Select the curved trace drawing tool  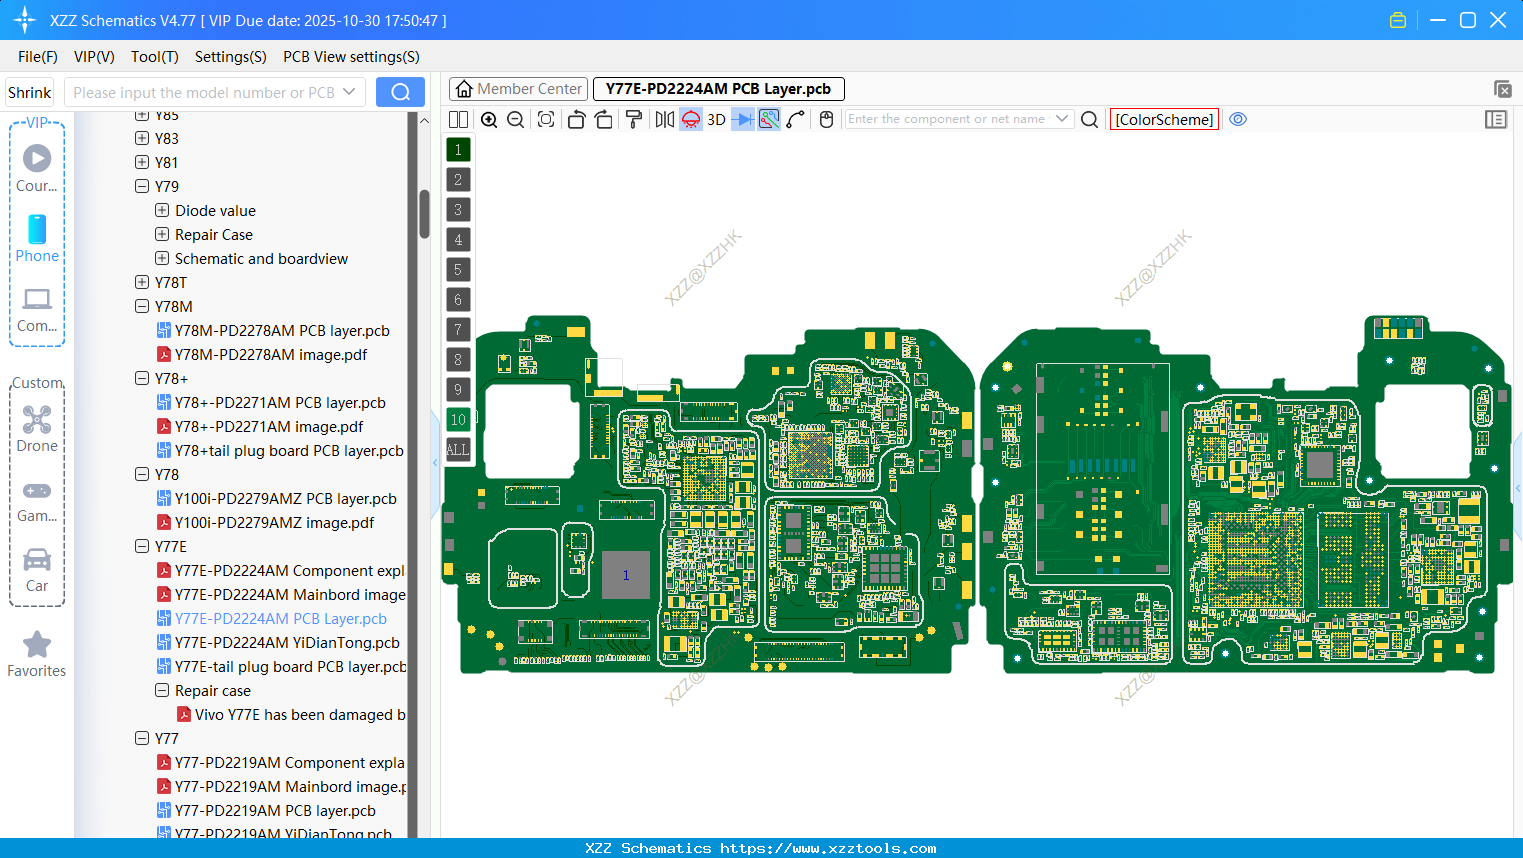coord(796,119)
